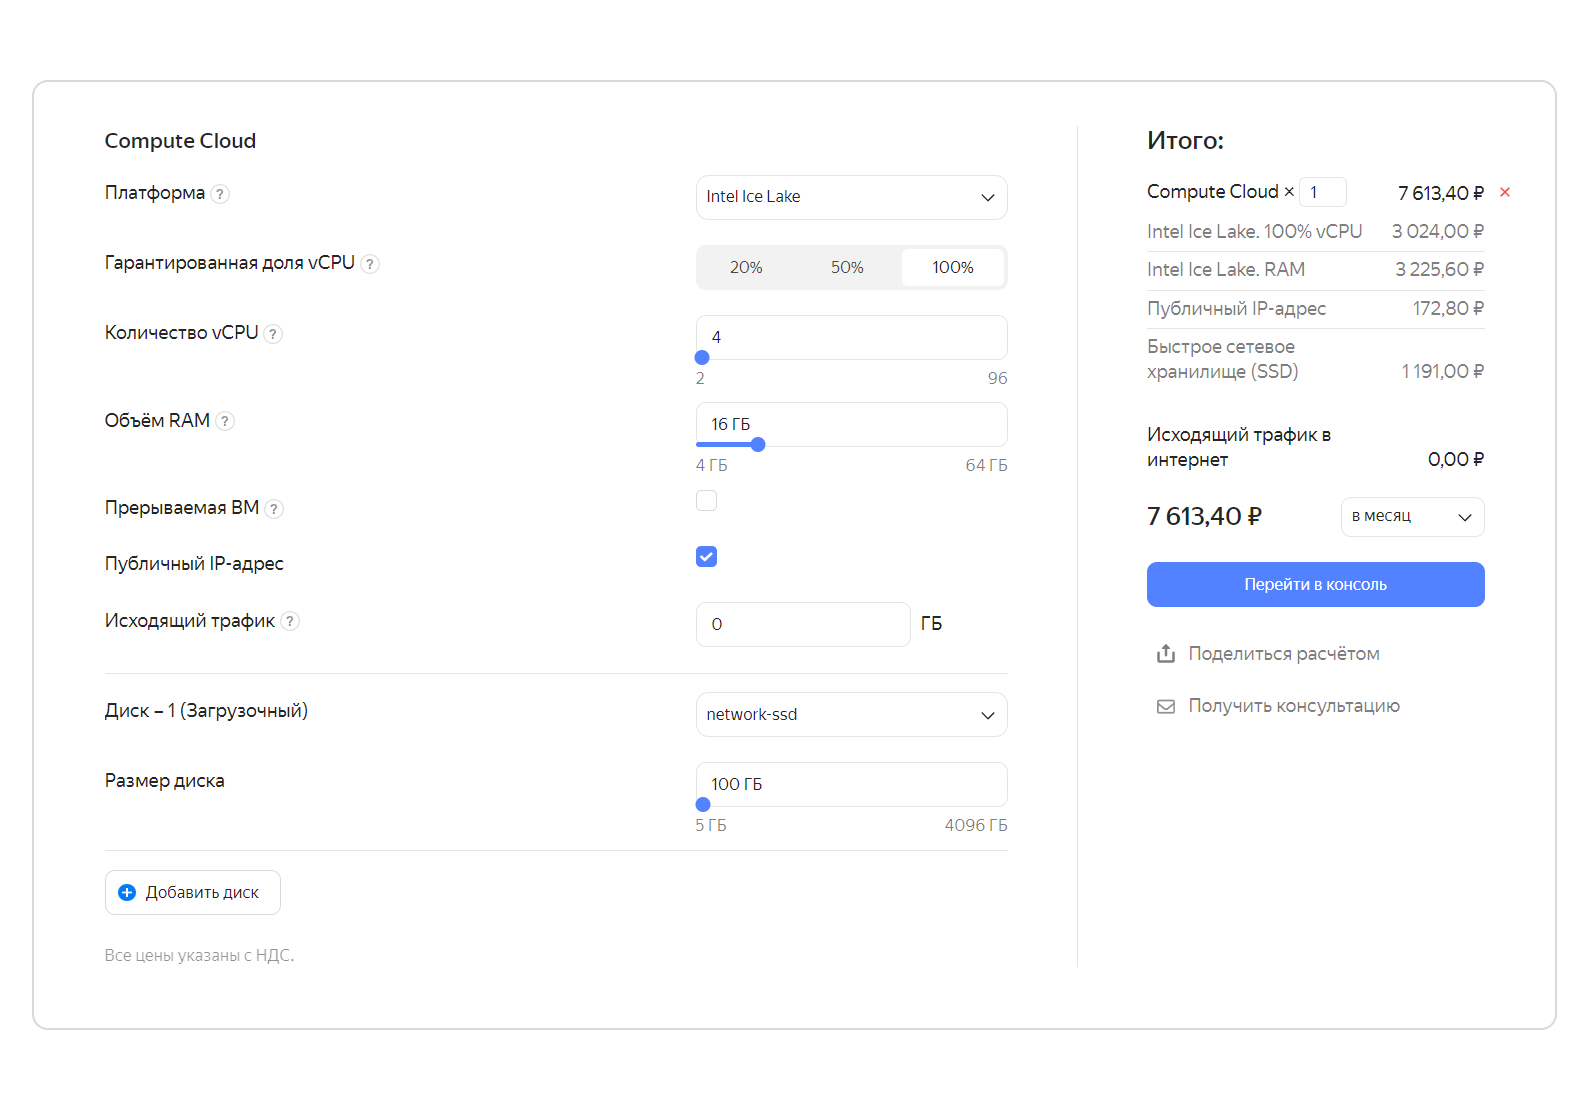The image size is (1589, 1110).
Task: Click the 'Диск – 1 (Загрузочный)' label
Action: 207,711
